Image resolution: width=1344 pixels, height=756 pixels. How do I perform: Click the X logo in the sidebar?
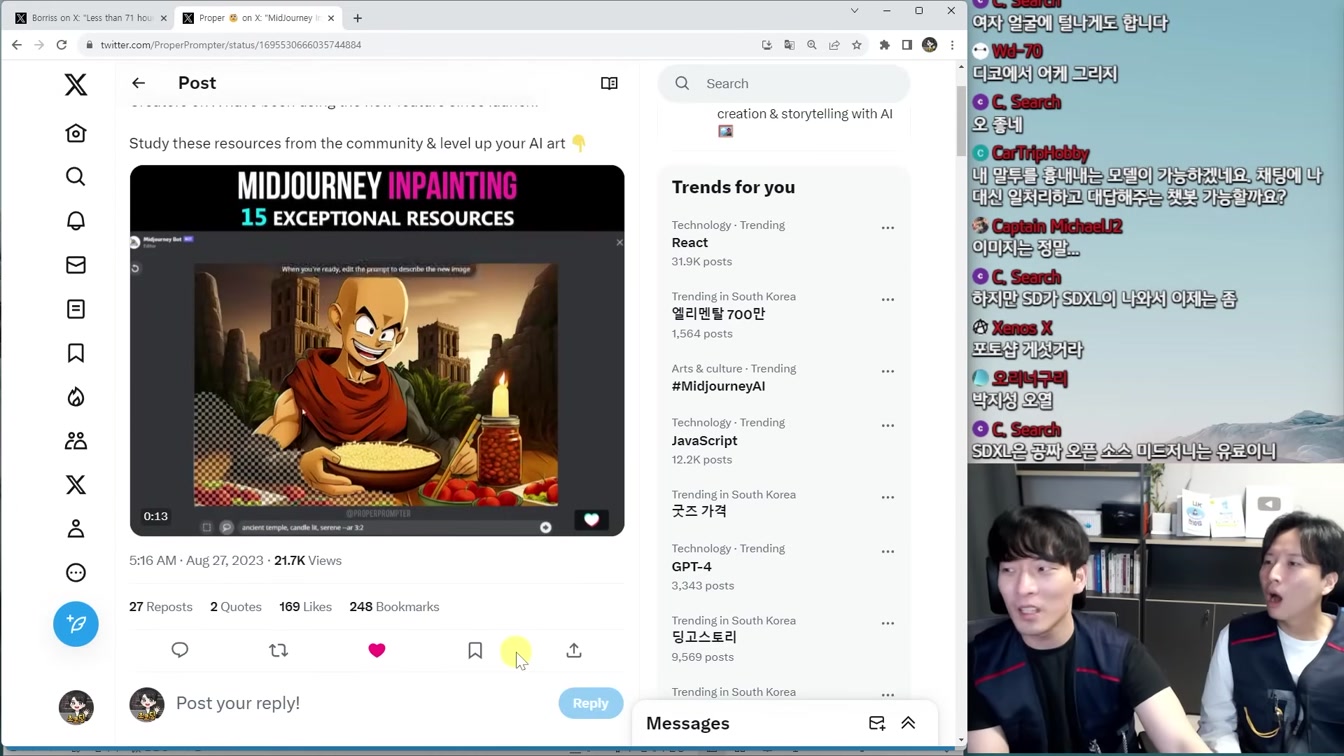coord(76,84)
